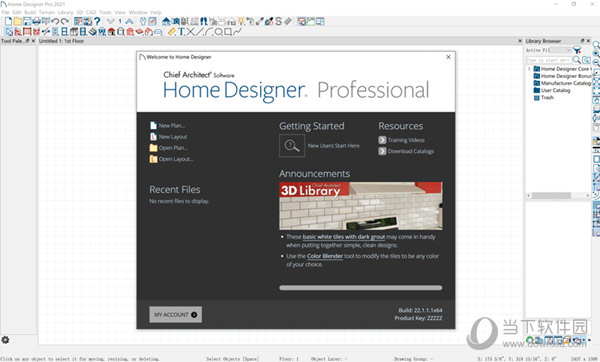Select the Circle tool

pos(218,31)
